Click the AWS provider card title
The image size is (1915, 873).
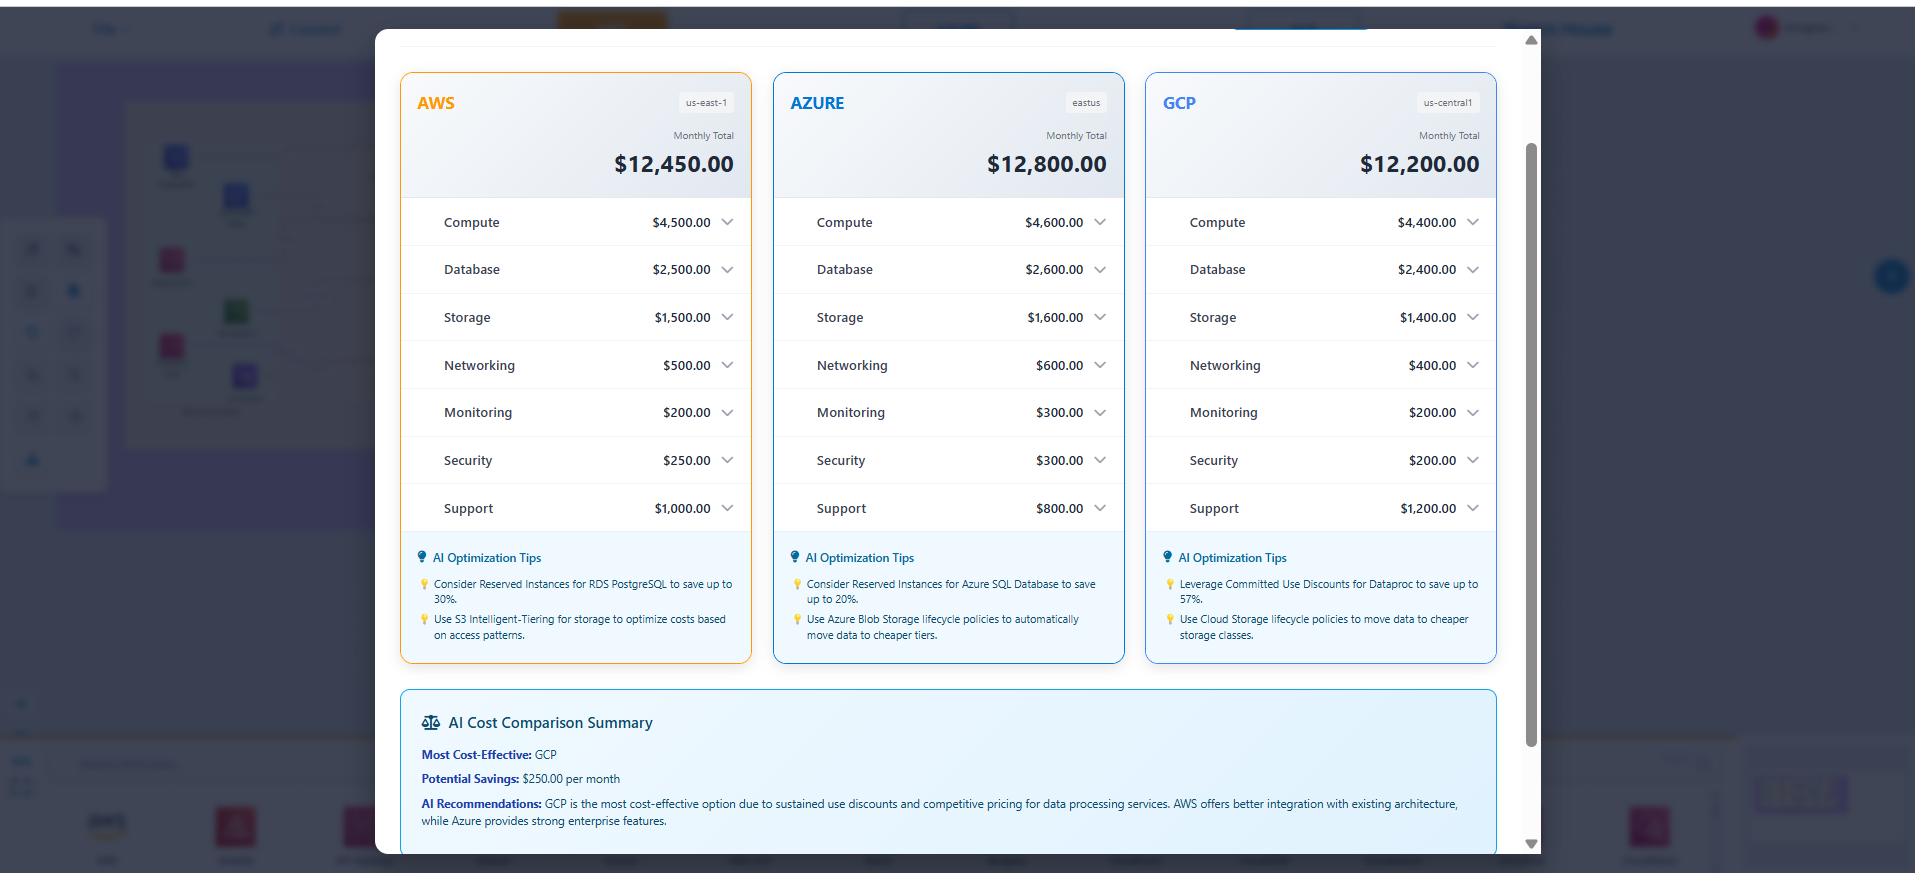coord(436,103)
